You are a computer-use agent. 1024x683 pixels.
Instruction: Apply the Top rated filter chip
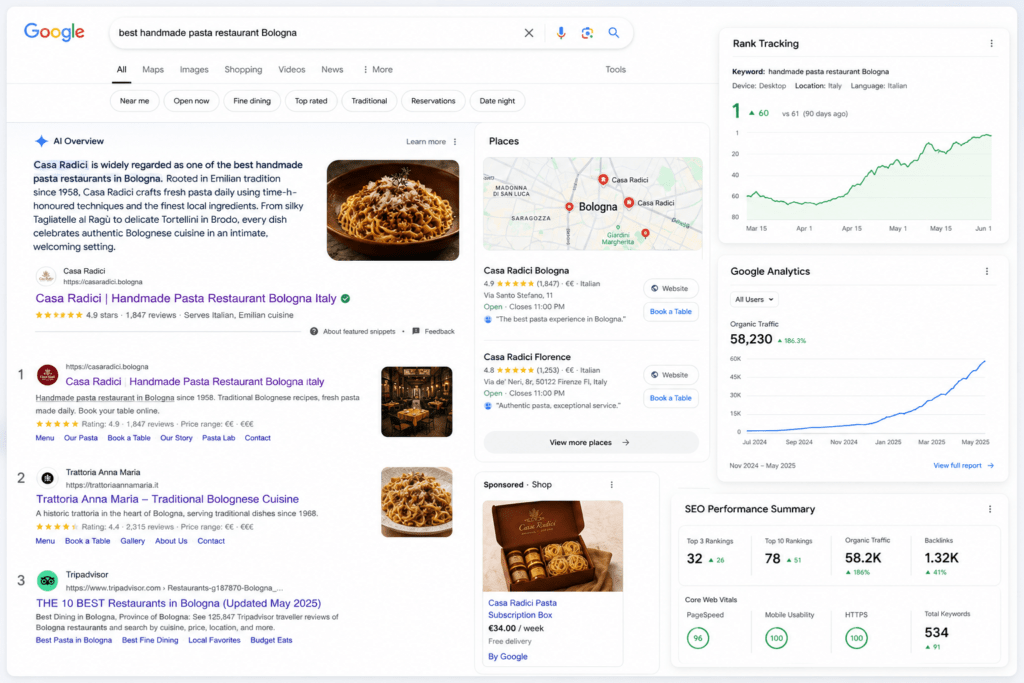point(311,101)
